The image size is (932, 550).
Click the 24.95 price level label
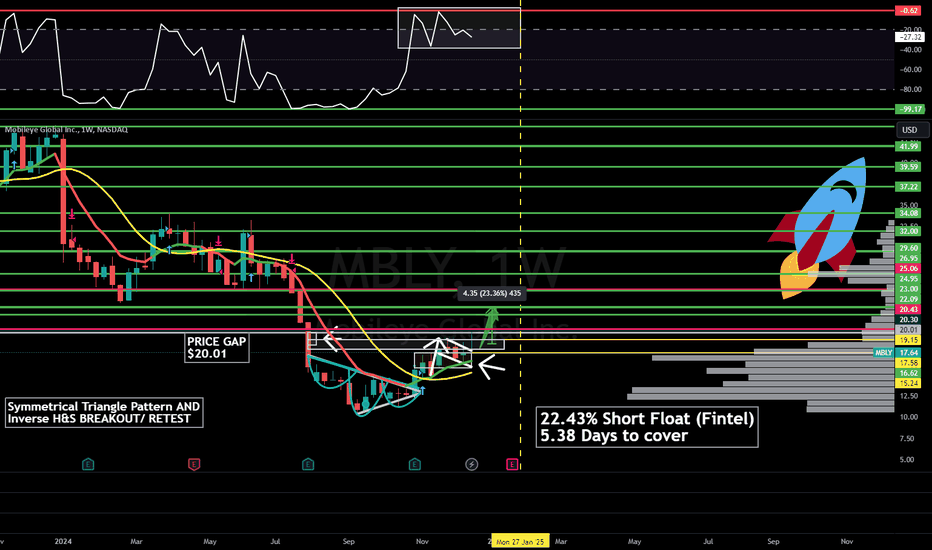tap(909, 279)
